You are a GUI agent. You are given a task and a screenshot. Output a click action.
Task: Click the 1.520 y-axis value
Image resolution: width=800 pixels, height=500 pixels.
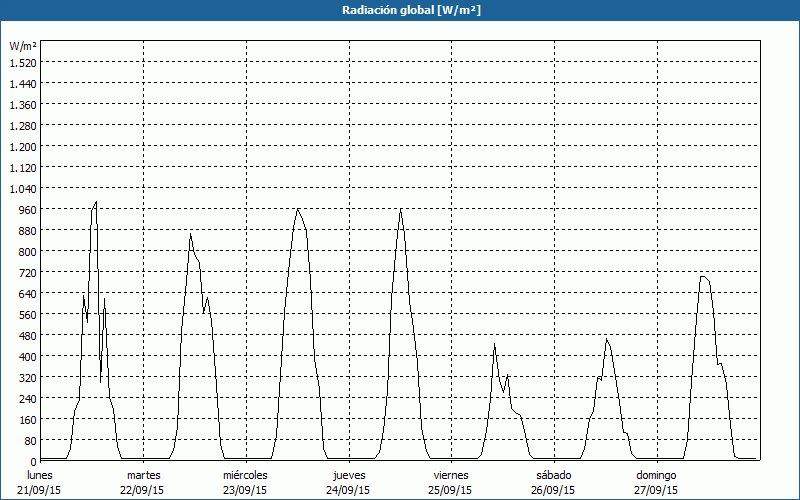coord(23,62)
